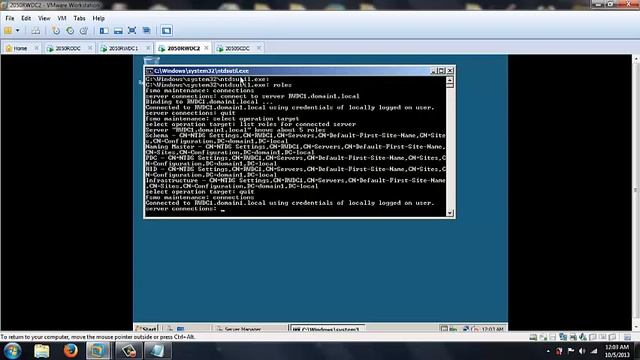Toggle the library sidebar view icon

(104, 31)
